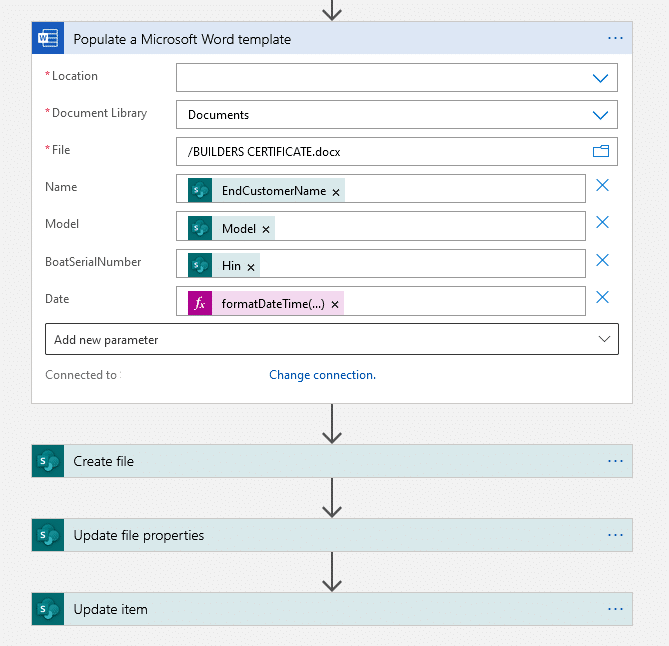Open Update item action ellipsis menu

click(615, 609)
